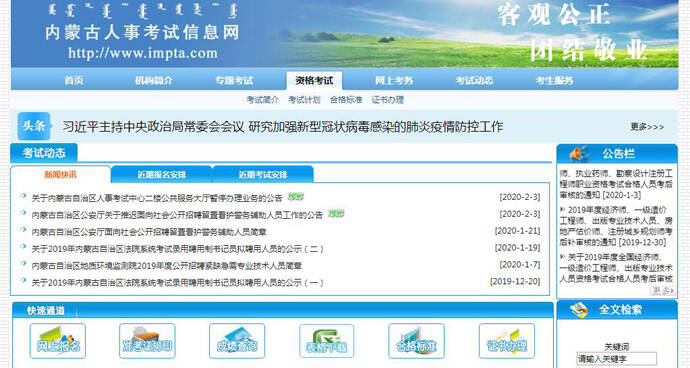The width and height of the screenshot is (690, 368).
Task: Go to 首页 in the navigation bar
Action: pyautogui.click(x=73, y=81)
